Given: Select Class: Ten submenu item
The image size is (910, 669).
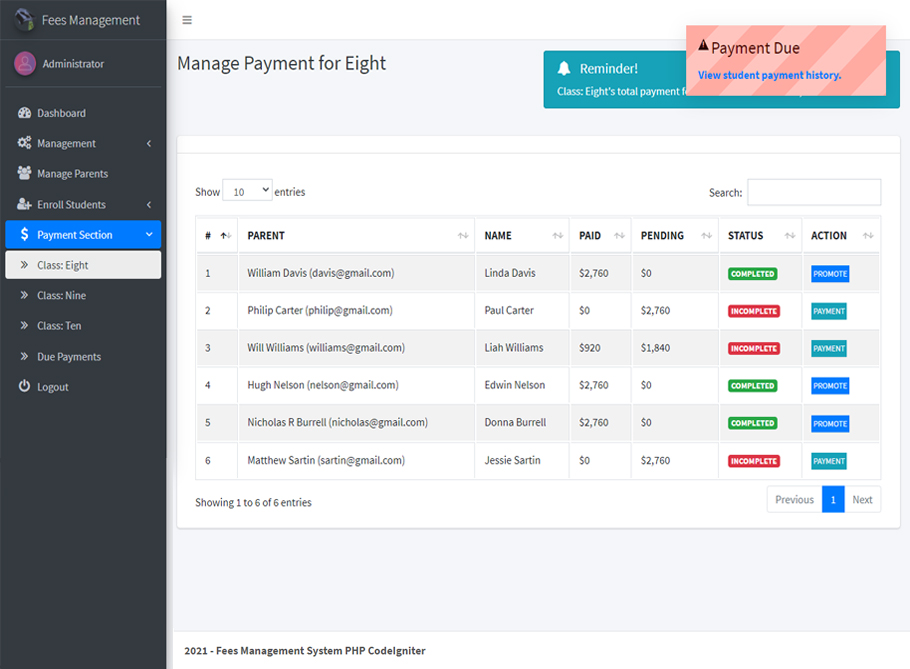Looking at the screenshot, I should point(83,326).
